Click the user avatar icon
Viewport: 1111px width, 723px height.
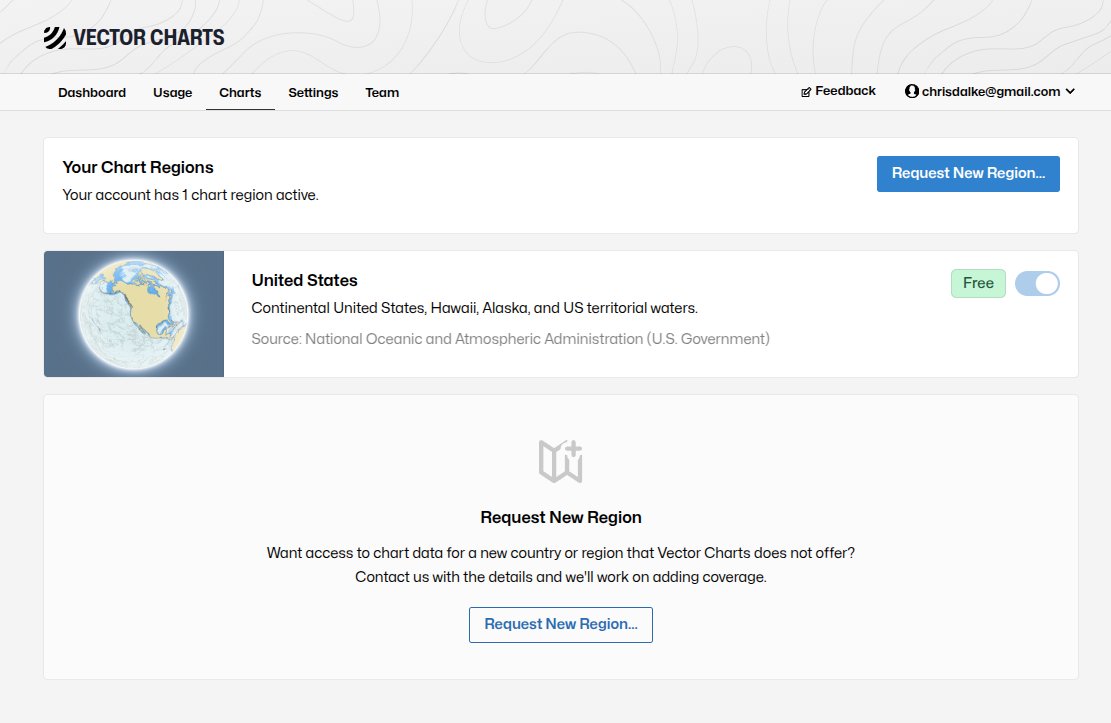pos(912,91)
